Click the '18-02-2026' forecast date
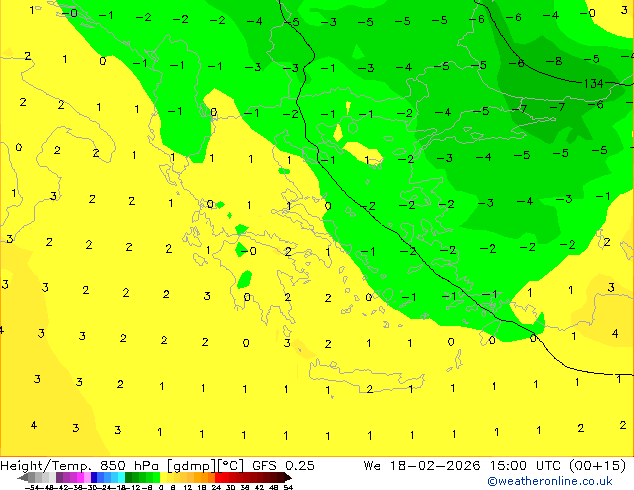The image size is (634, 490). (x=435, y=466)
